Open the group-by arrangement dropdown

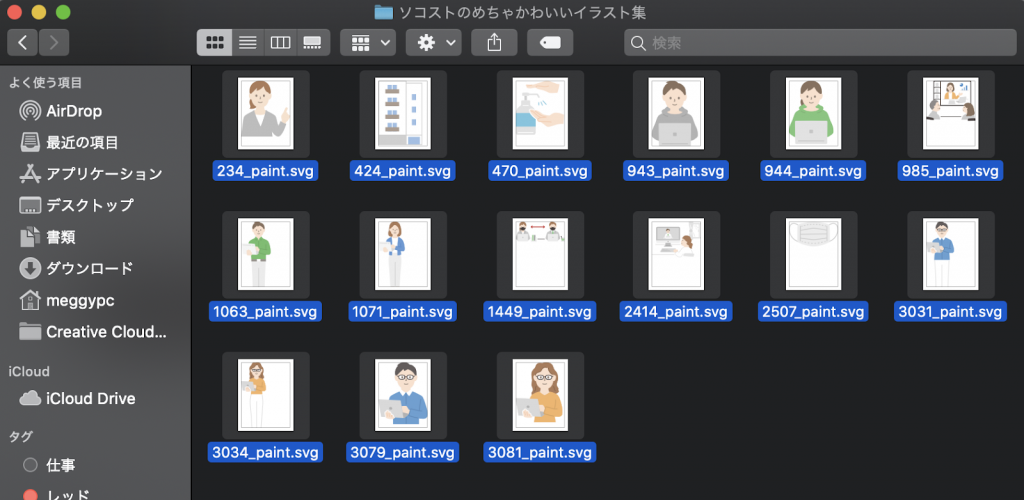368,42
